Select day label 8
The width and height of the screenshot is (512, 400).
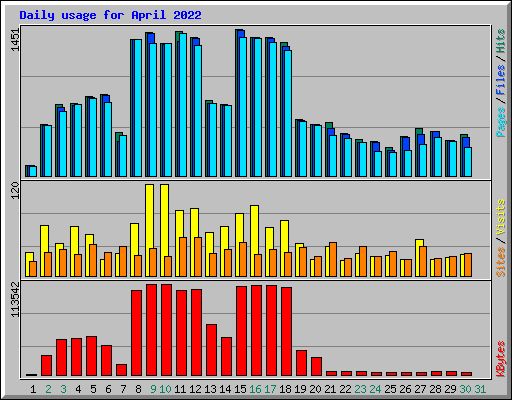[x=138, y=389]
